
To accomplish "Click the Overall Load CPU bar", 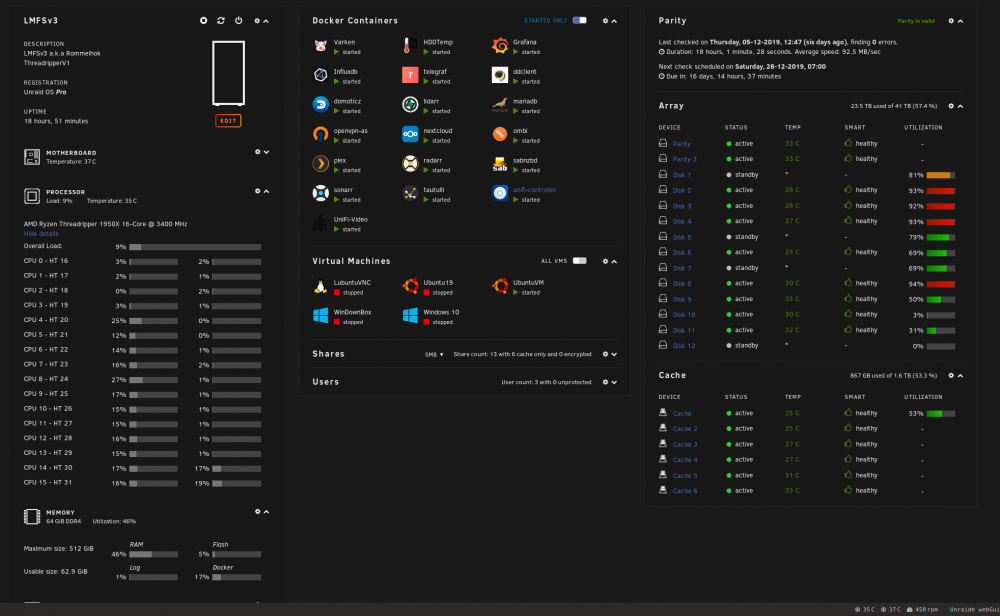I will [x=195, y=247].
